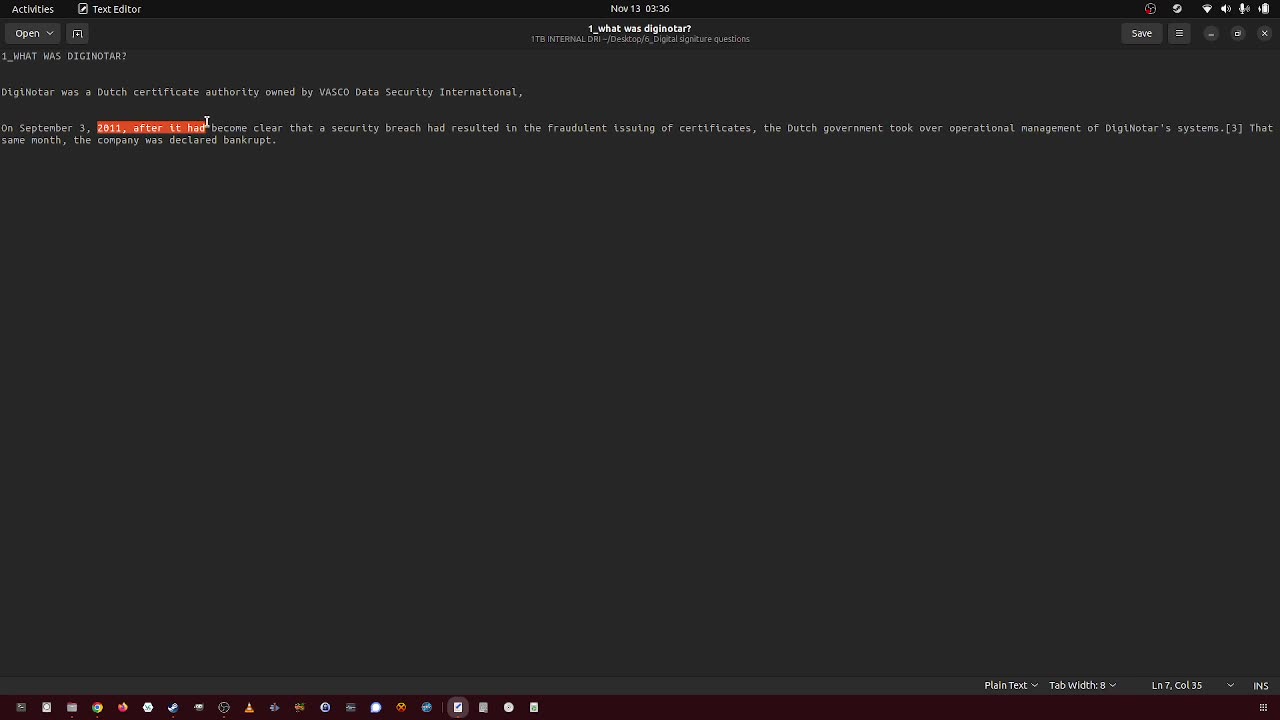Click the optical disc icon in the dock
Screen dimensions: 1280x720
(509, 707)
